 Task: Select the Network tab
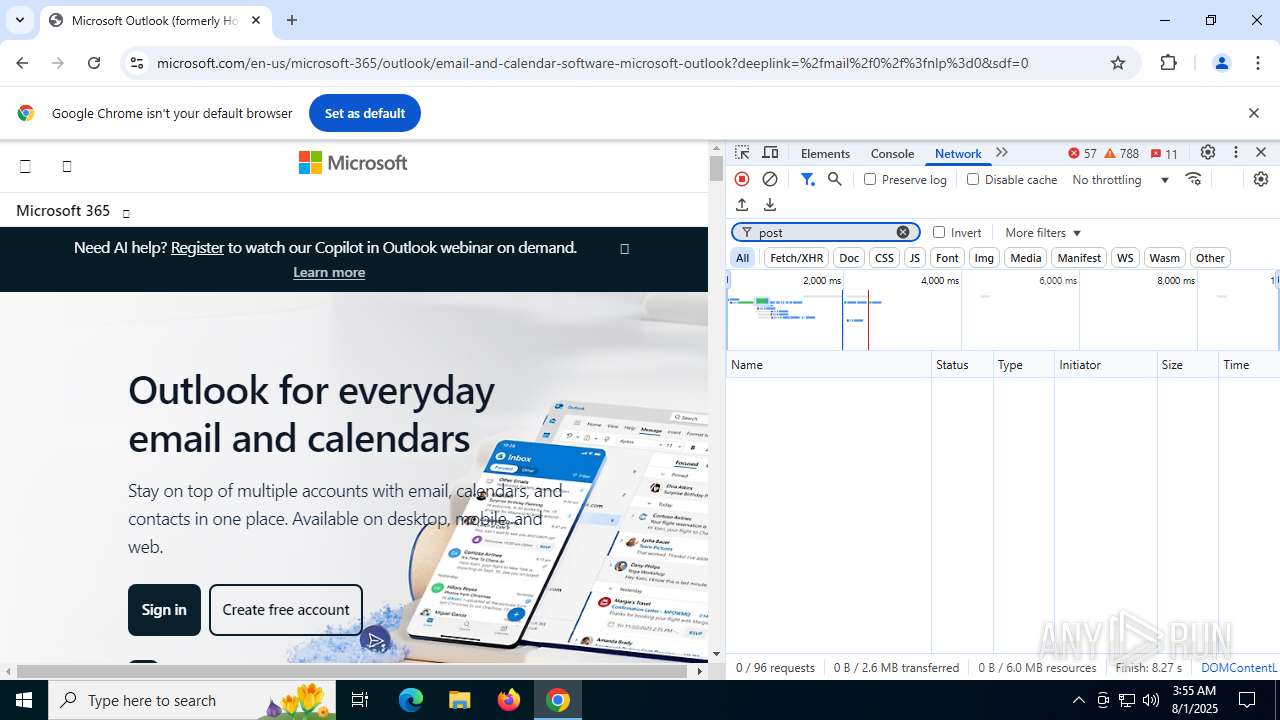pyautogui.click(x=958, y=153)
